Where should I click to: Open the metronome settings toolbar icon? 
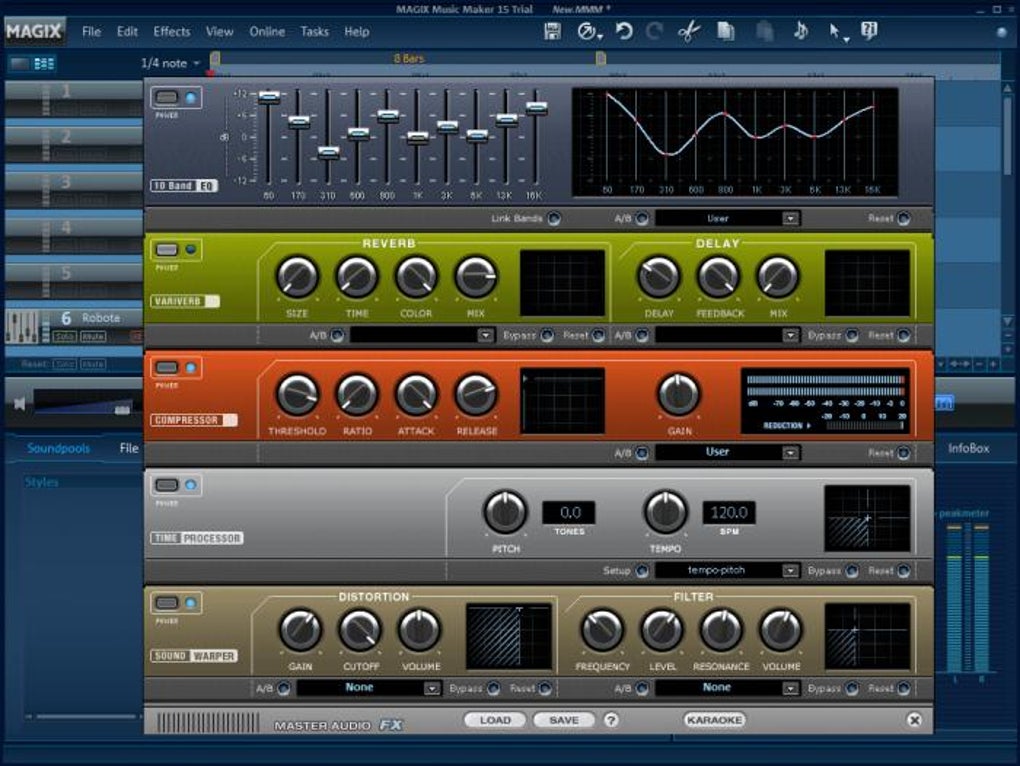[x=589, y=31]
